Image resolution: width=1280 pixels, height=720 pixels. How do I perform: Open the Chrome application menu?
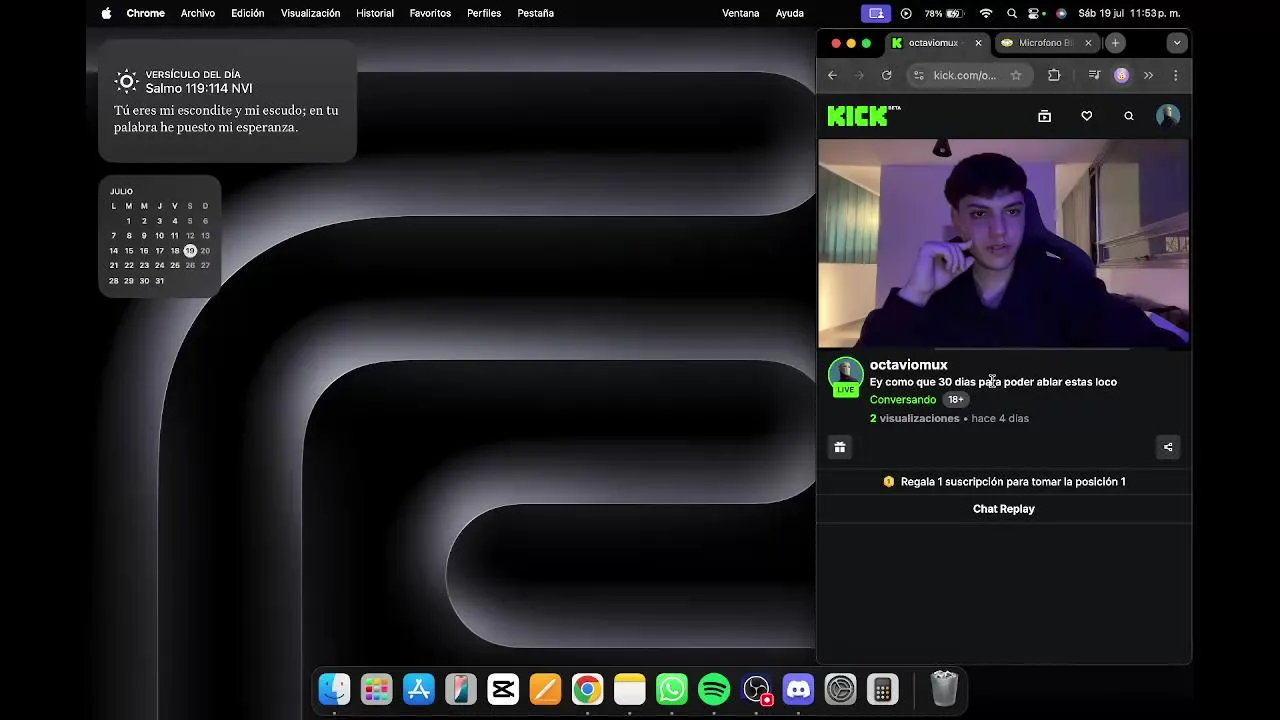point(146,13)
